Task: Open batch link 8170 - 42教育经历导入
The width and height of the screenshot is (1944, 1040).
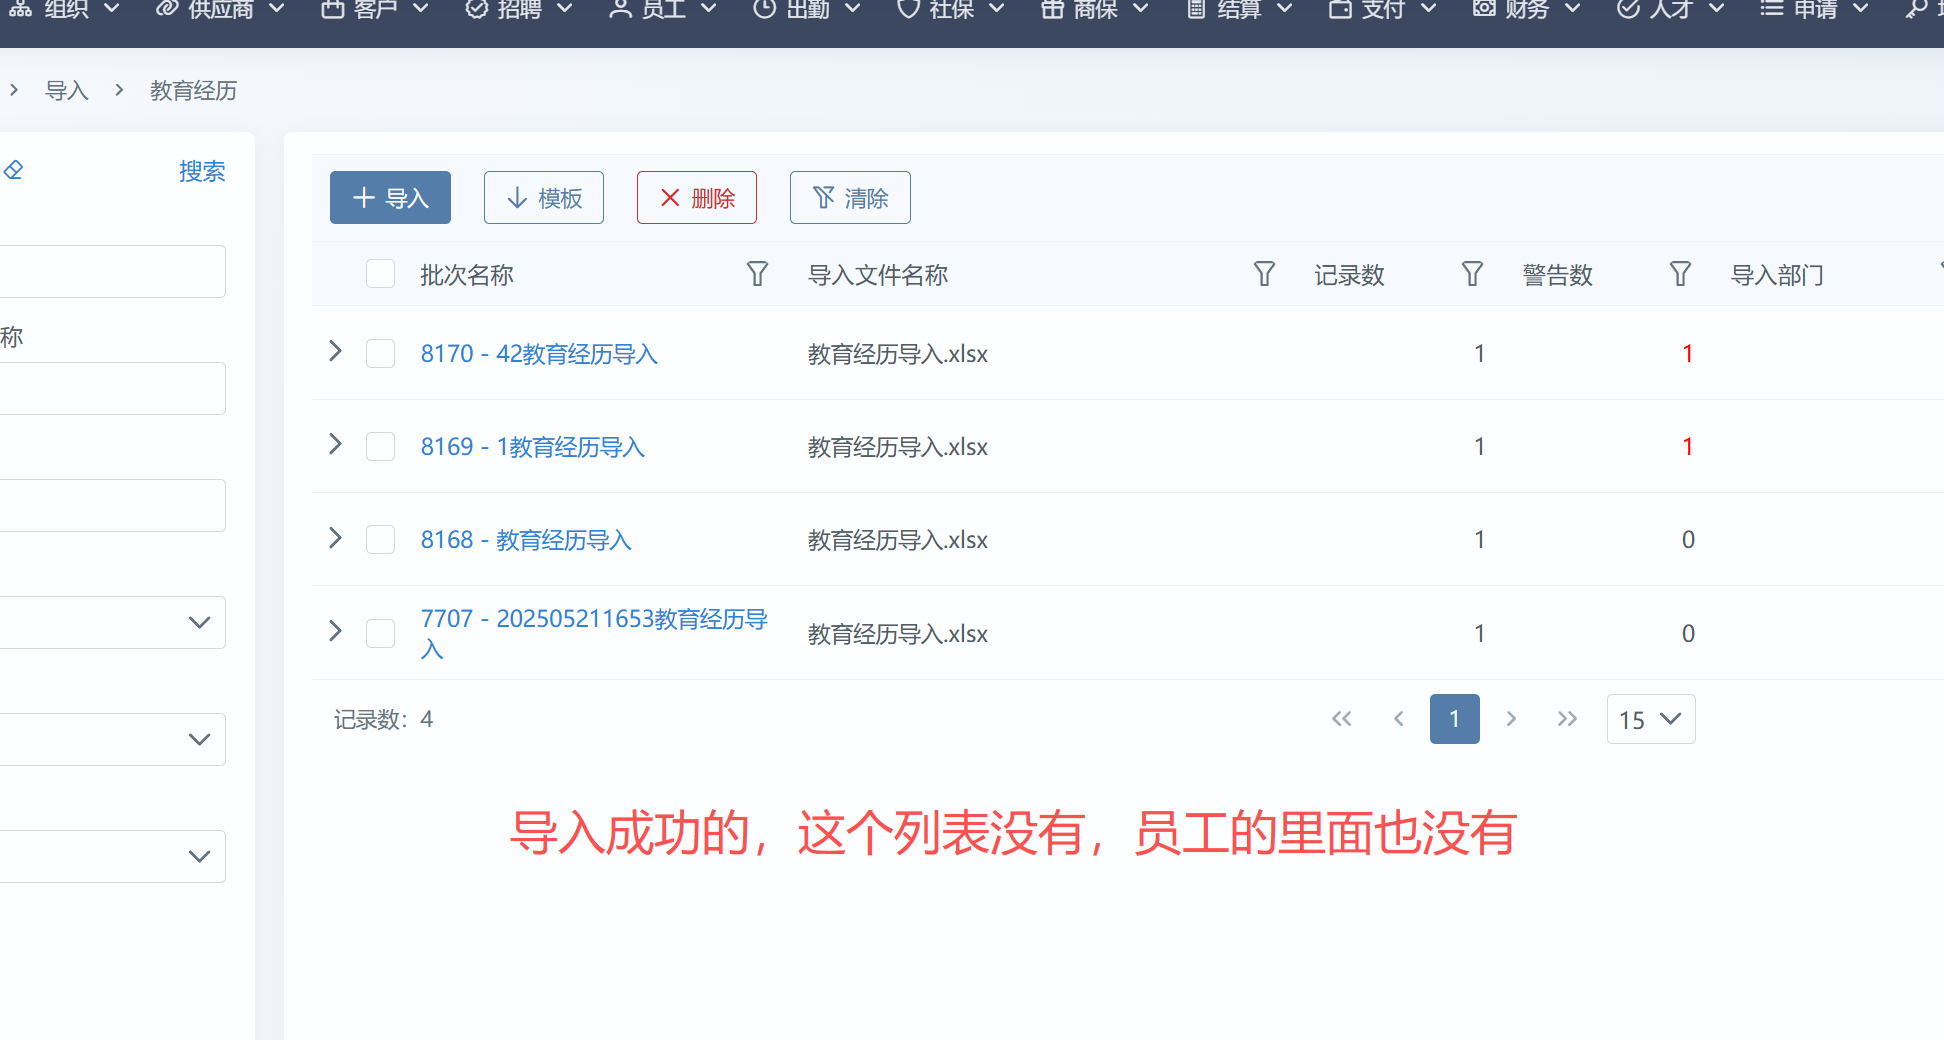Action: [x=539, y=354]
